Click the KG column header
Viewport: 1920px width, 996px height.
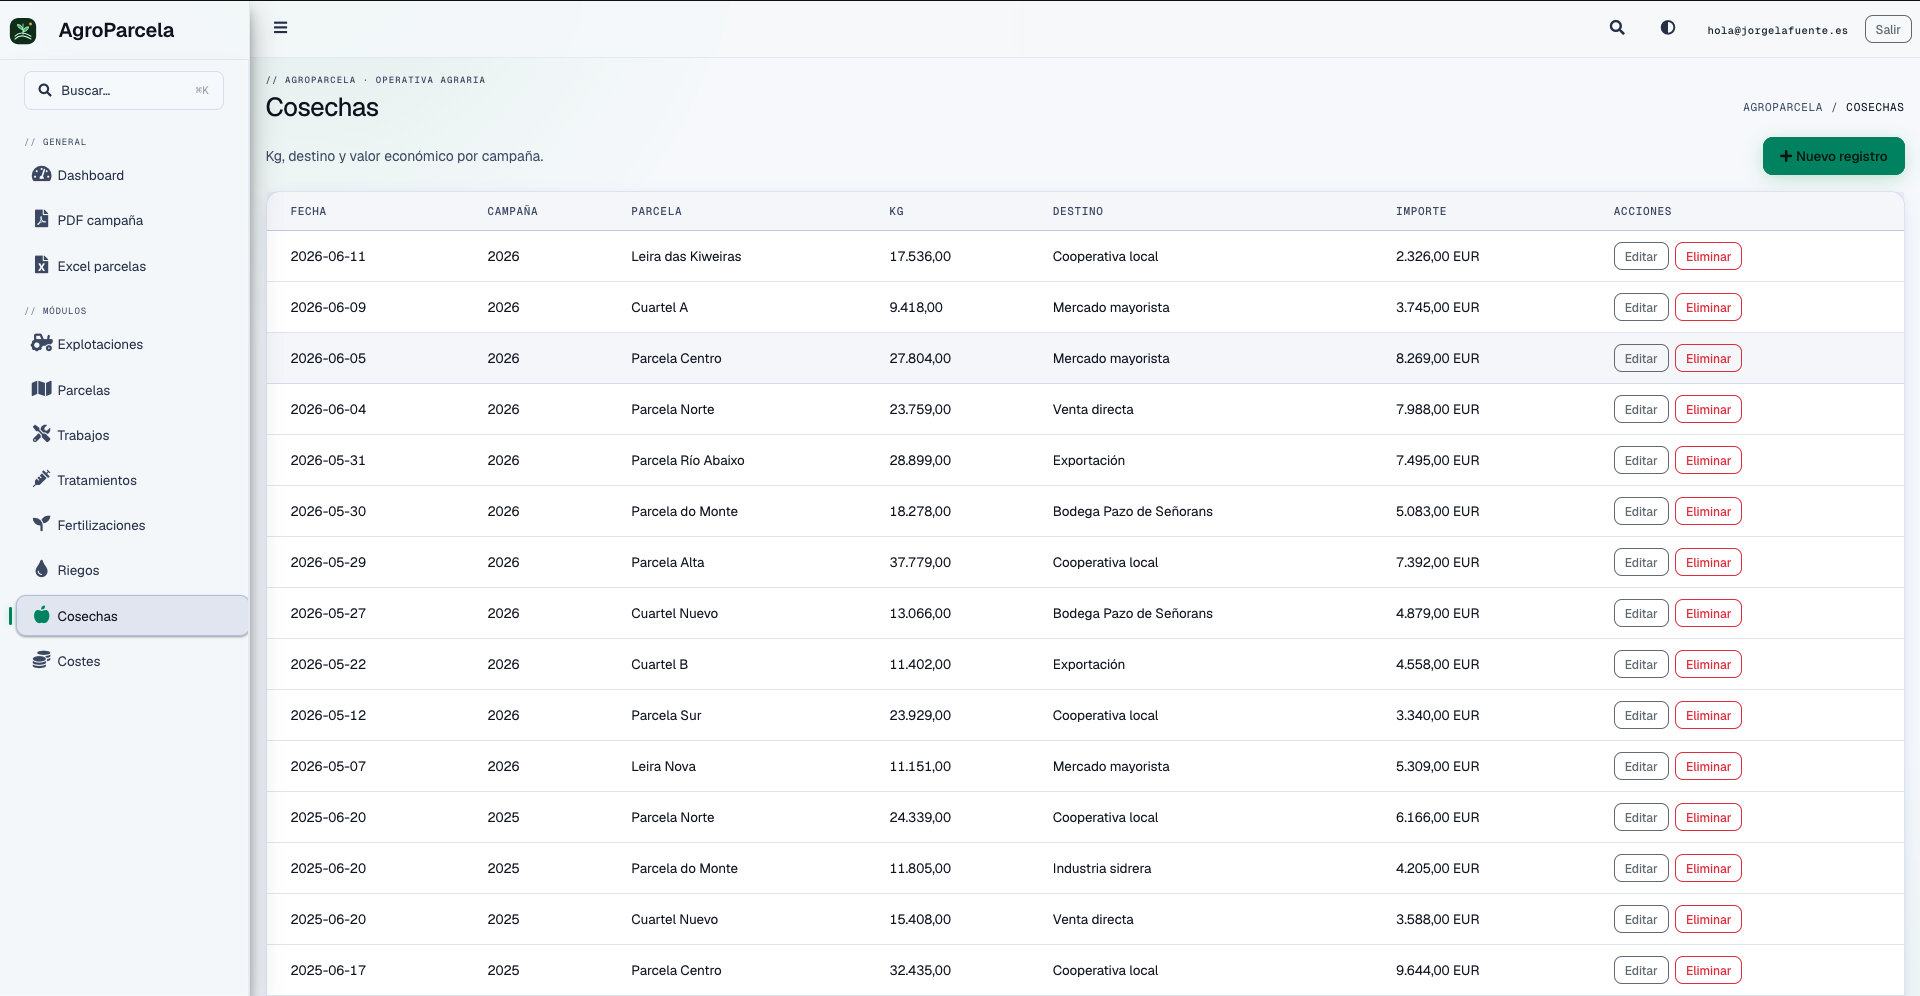[896, 211]
